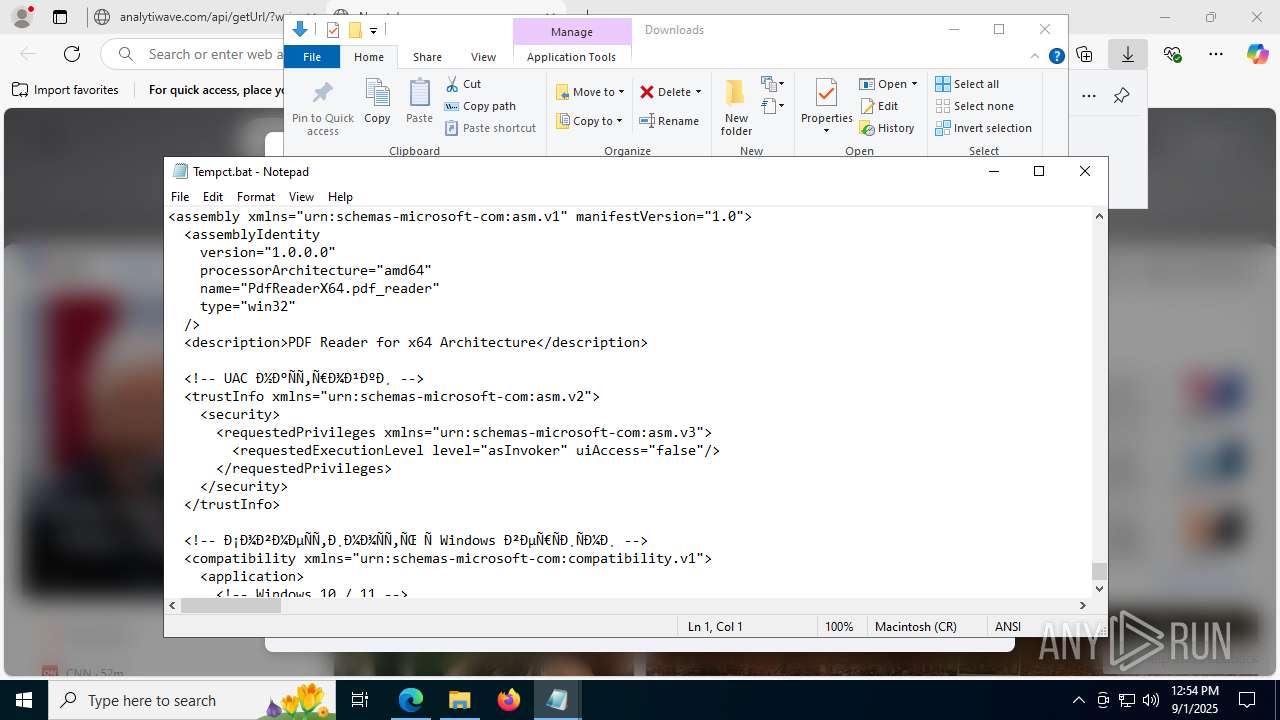Screen dimensions: 1280x720
Task: Select Application Tools ribbon tab
Action: coord(571,57)
